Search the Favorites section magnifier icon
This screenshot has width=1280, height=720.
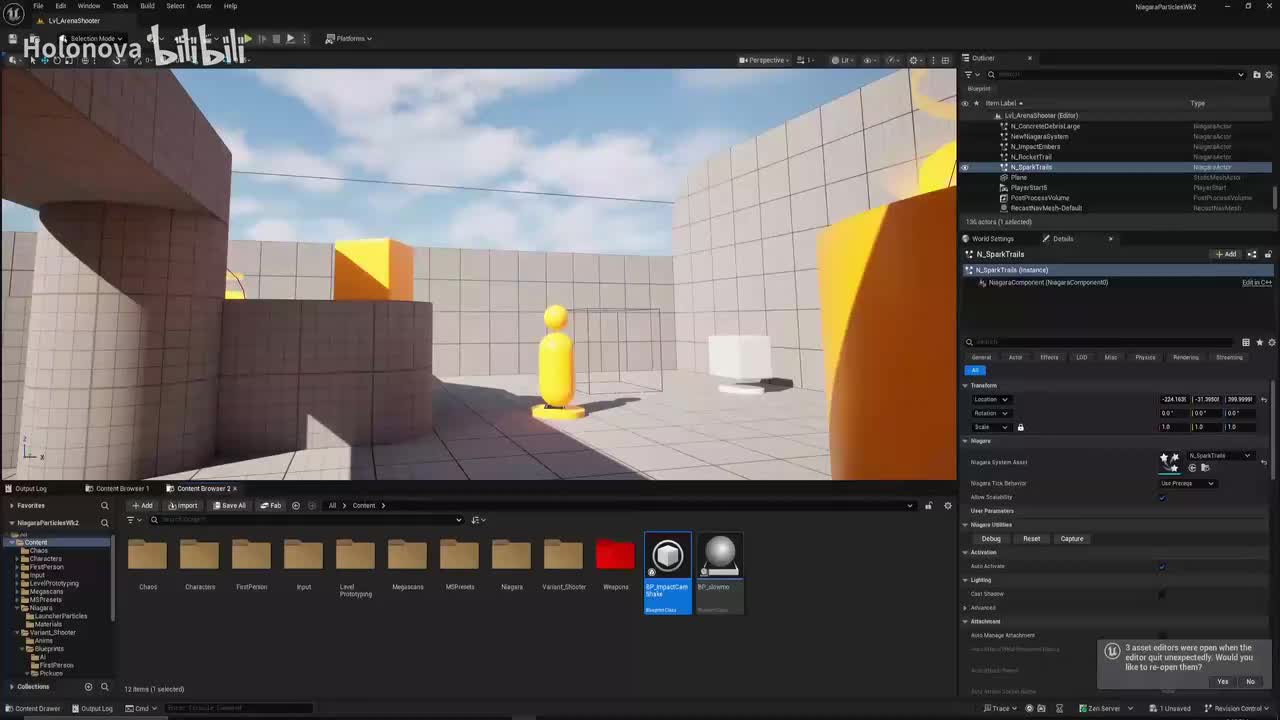(x=104, y=505)
